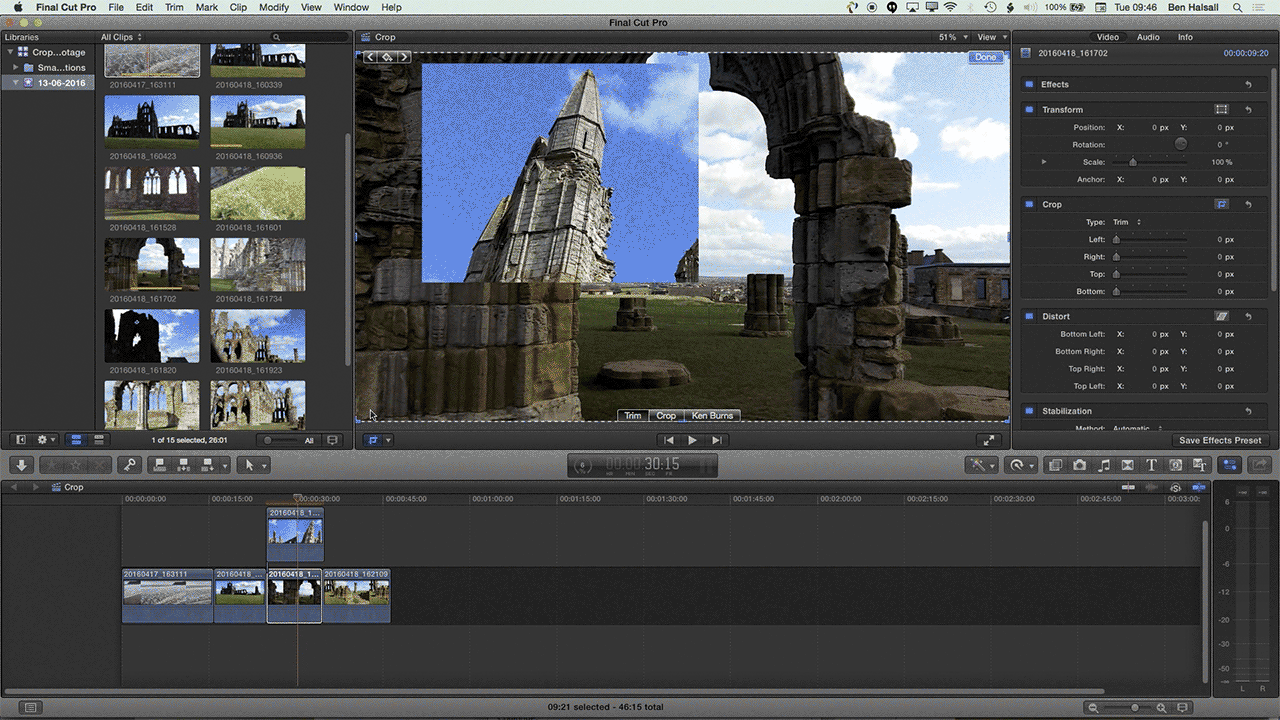Viewport: 1280px width, 720px height.
Task: Switch to the Audio inspector tab
Action: [x=1148, y=37]
